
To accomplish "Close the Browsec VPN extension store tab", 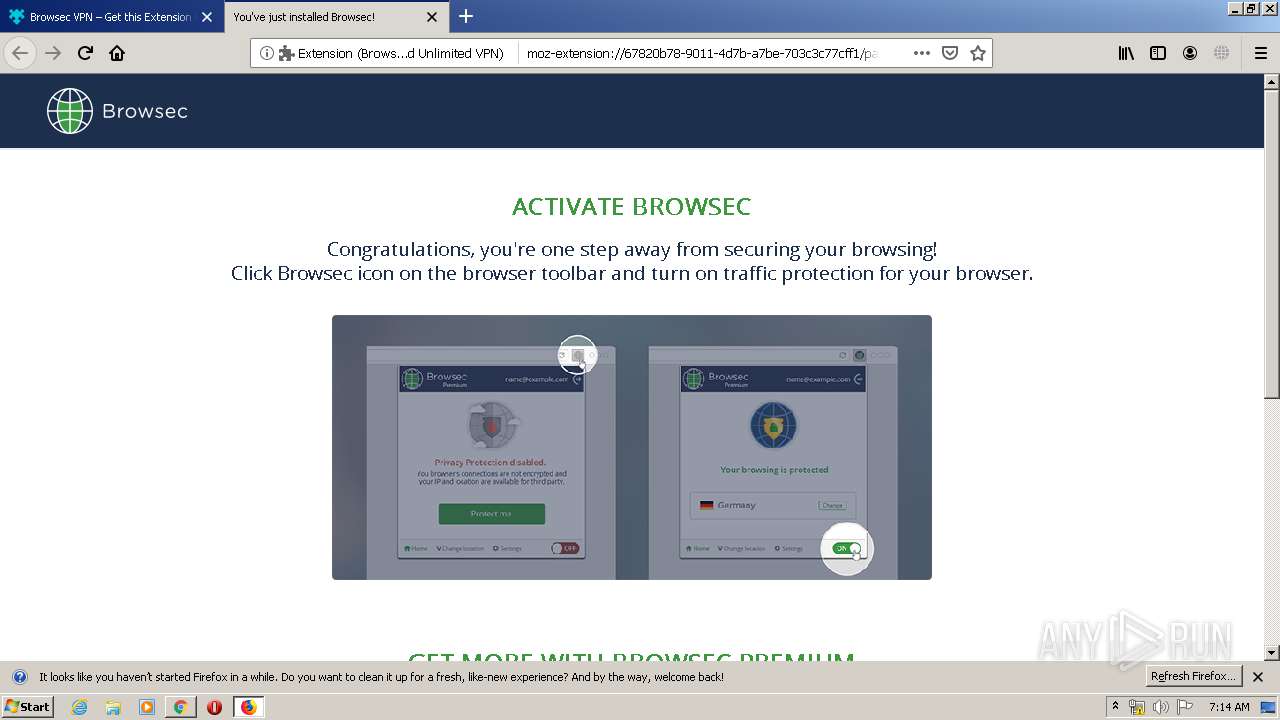I will [x=207, y=17].
